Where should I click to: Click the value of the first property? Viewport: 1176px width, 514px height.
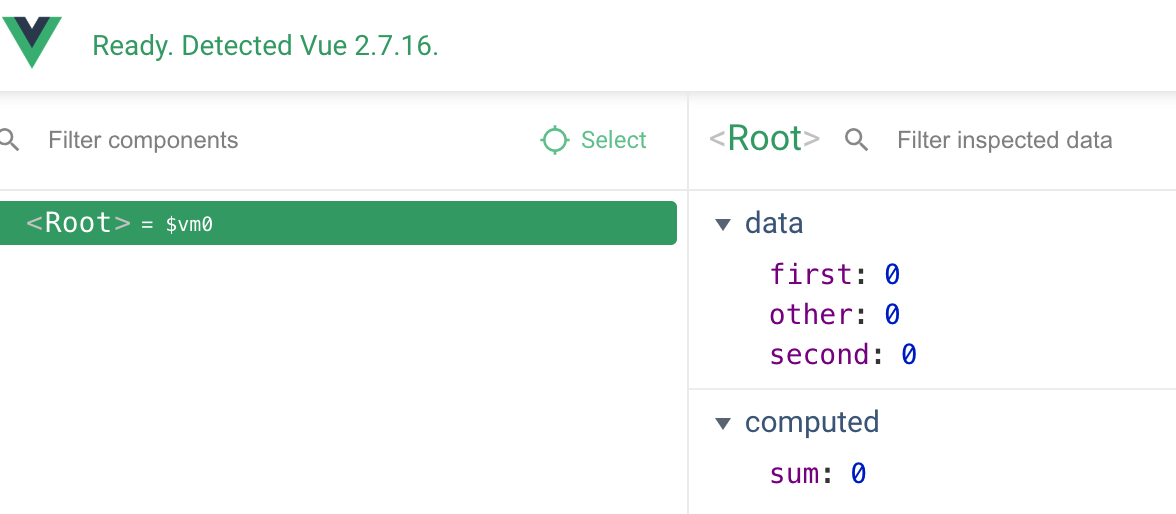(x=892, y=274)
